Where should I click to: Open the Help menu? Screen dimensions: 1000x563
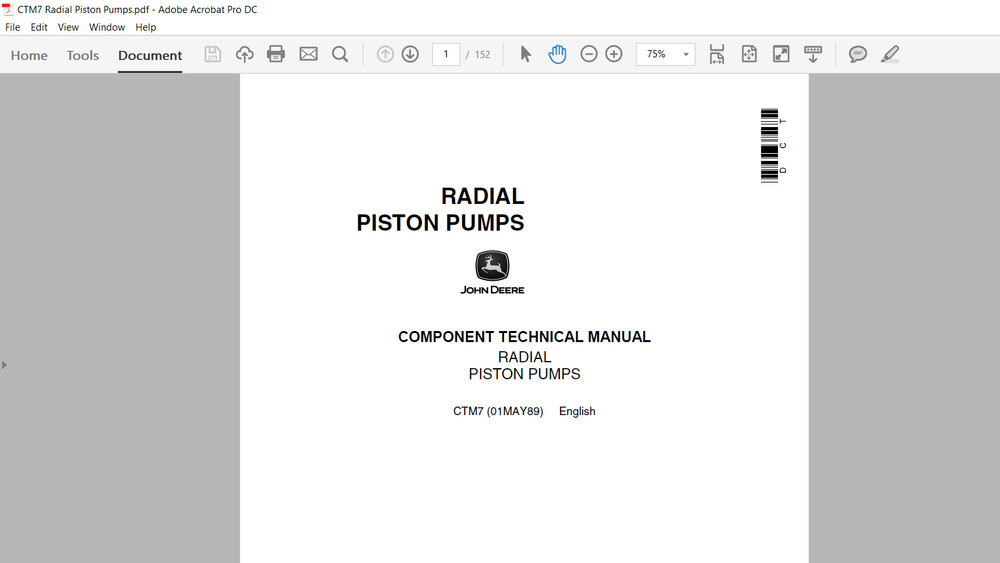[x=145, y=27]
